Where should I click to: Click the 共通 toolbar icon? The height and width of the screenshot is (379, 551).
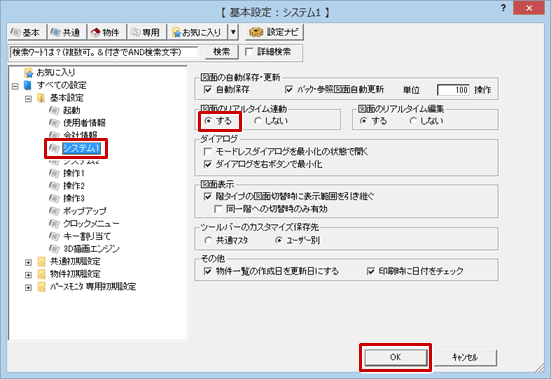coord(56,33)
